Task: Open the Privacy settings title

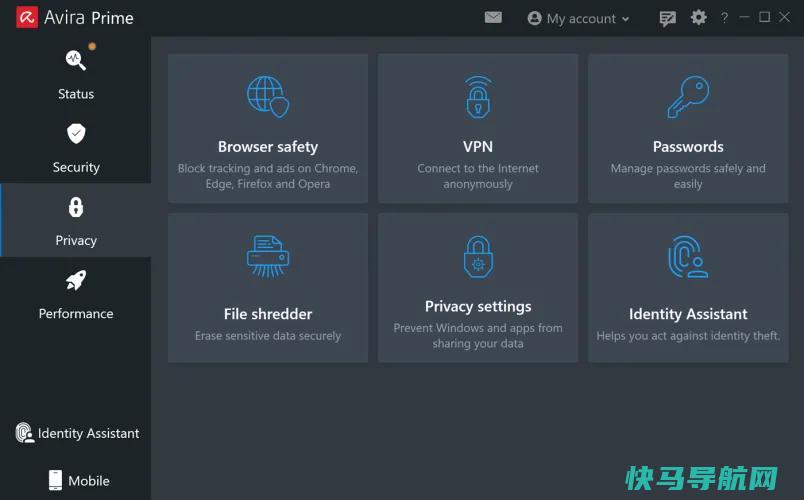Action: pyautogui.click(x=478, y=306)
